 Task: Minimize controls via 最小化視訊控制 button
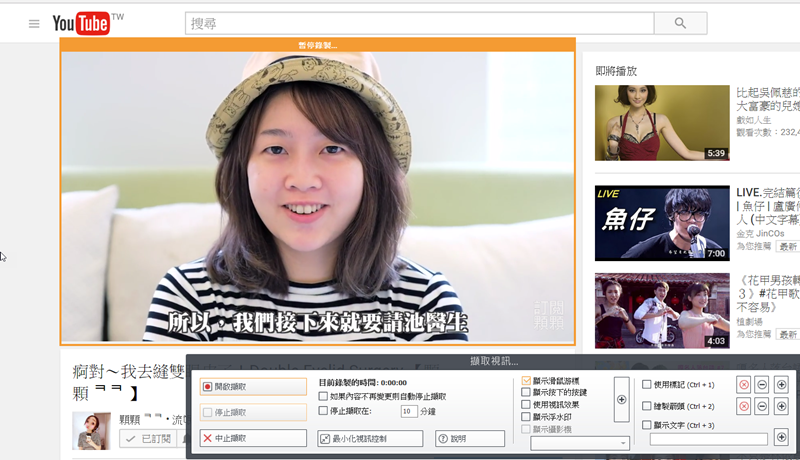click(370, 439)
